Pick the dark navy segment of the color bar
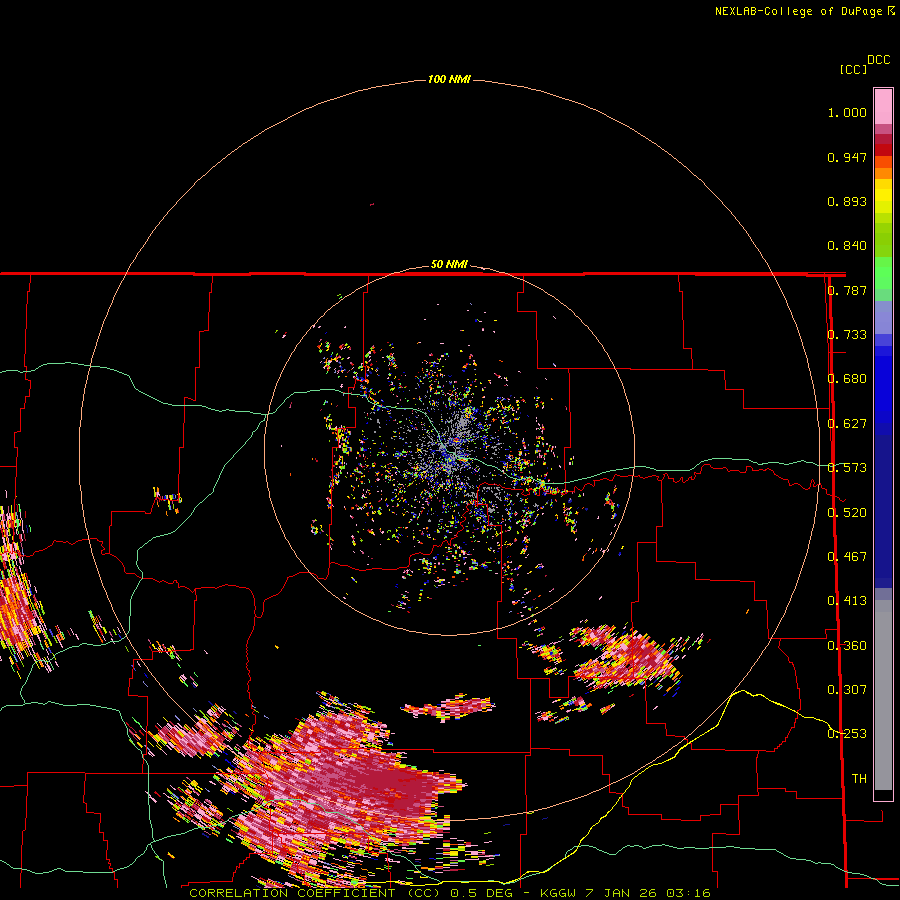Image resolution: width=900 pixels, height=900 pixels. [883, 505]
